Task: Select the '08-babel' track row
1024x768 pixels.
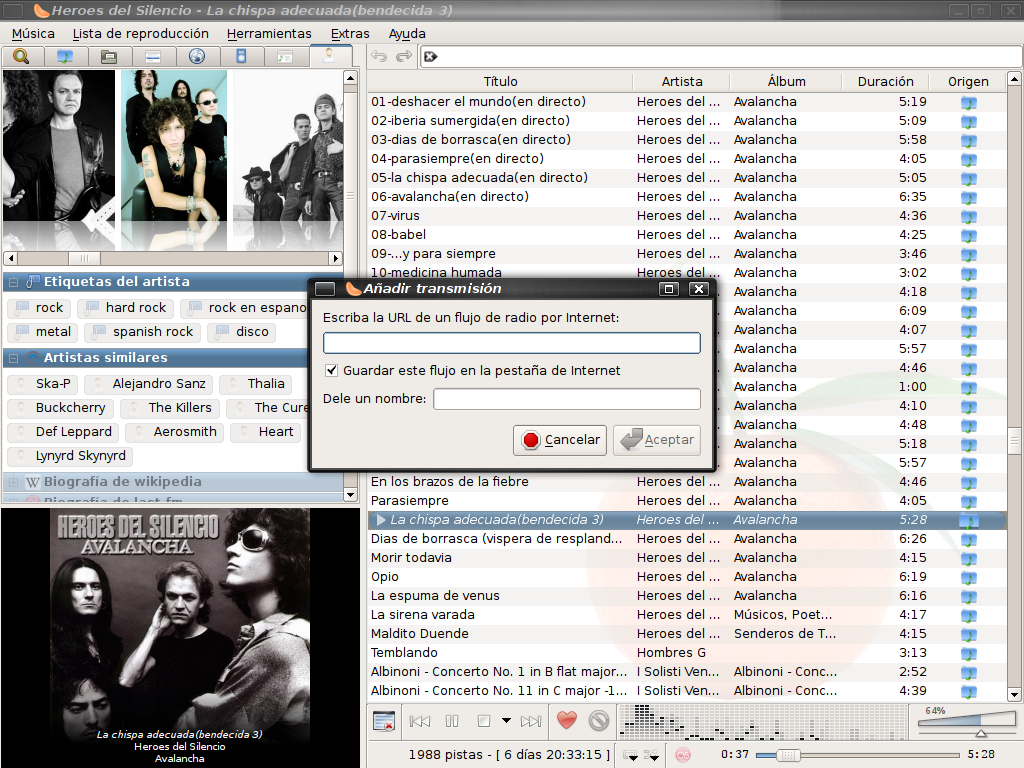Action: 686,235
